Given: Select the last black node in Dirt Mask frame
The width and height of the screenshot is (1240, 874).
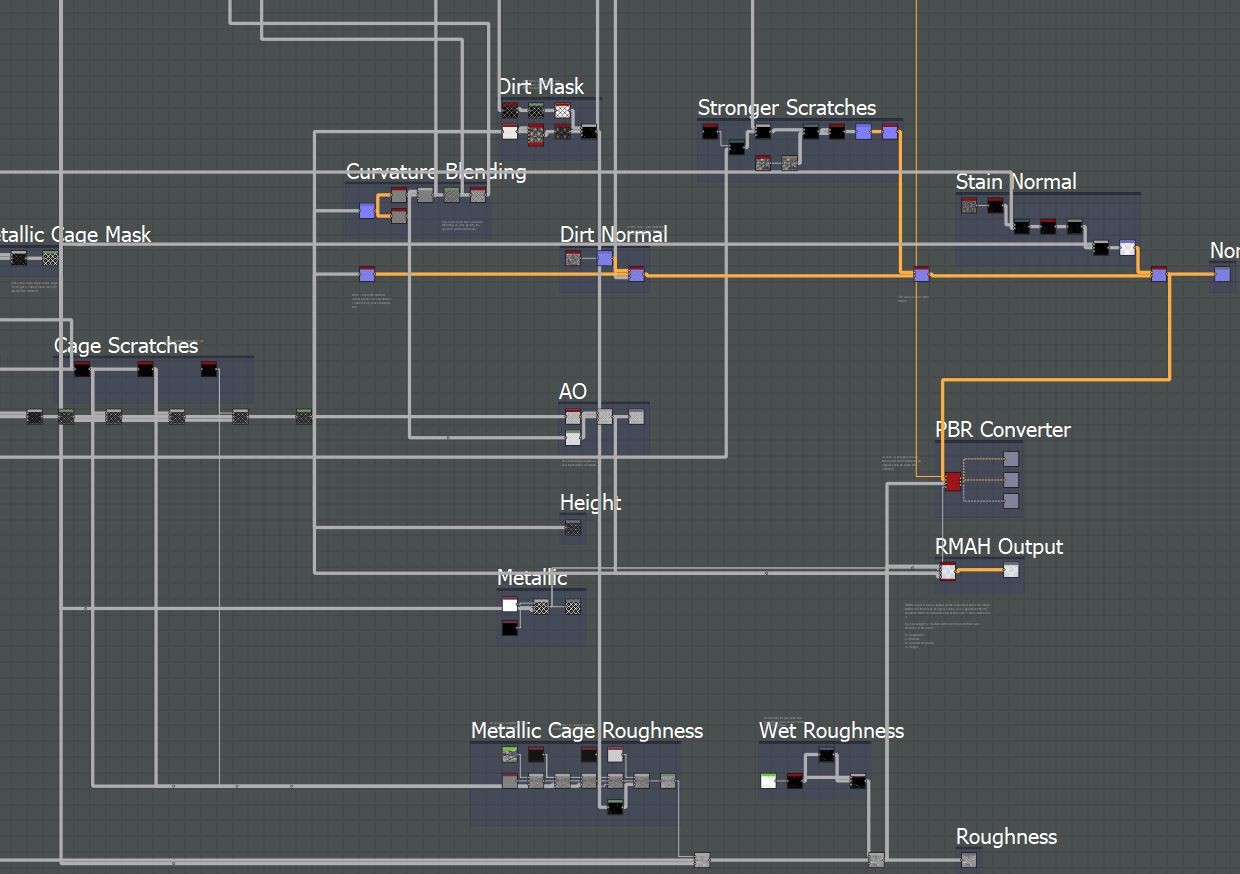Looking at the screenshot, I should coord(589,132).
